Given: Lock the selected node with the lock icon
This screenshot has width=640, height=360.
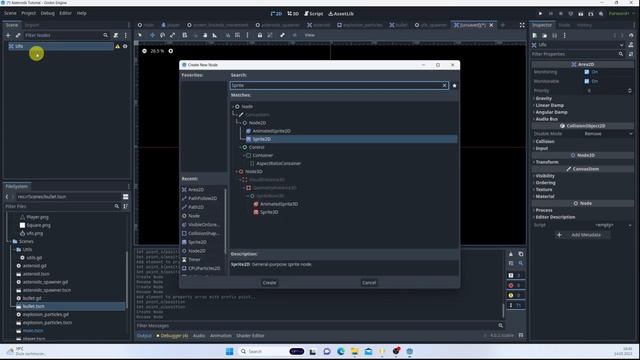Looking at the screenshot, I should [260, 35].
